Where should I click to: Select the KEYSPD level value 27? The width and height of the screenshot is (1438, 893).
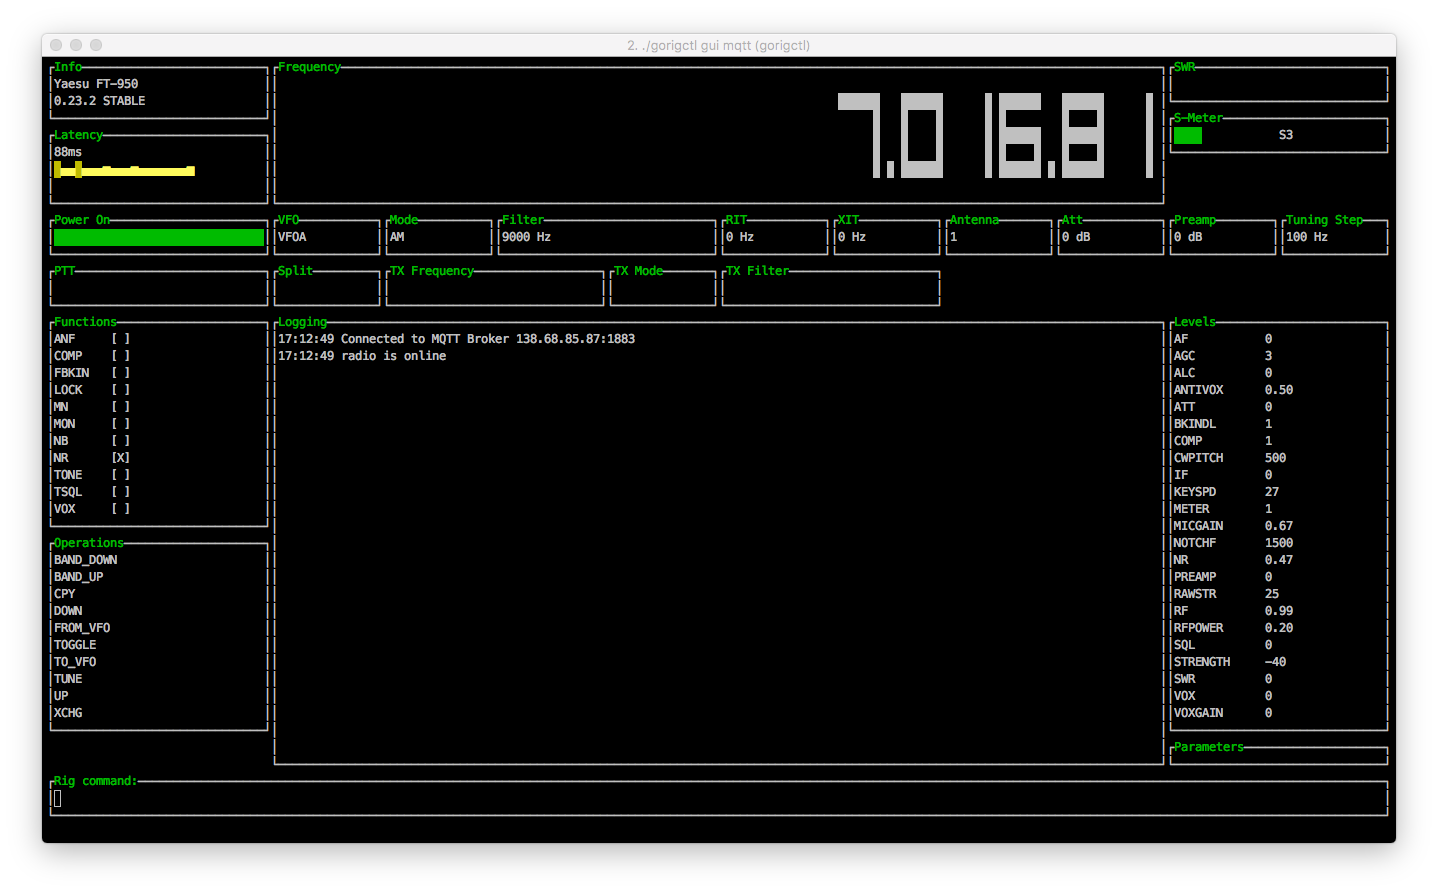coord(1272,492)
